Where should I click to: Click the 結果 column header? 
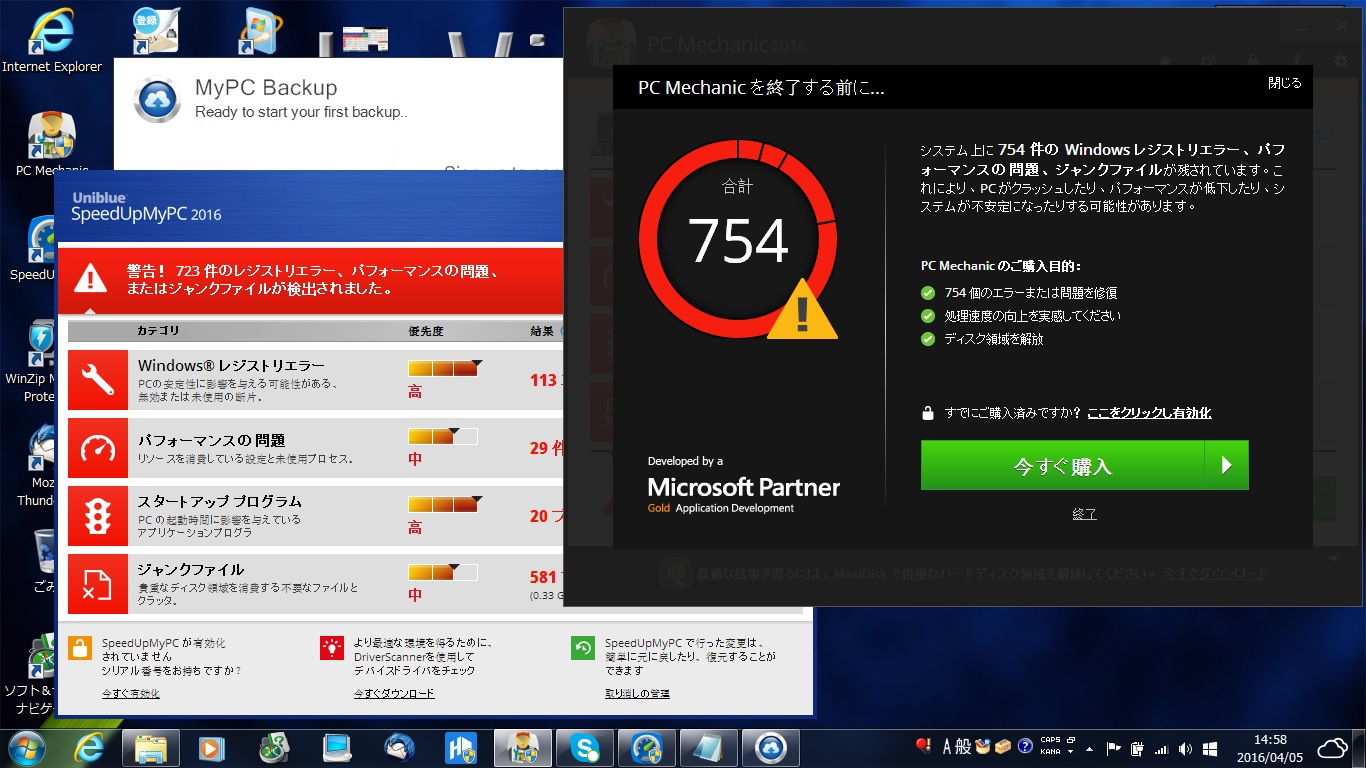[542, 331]
